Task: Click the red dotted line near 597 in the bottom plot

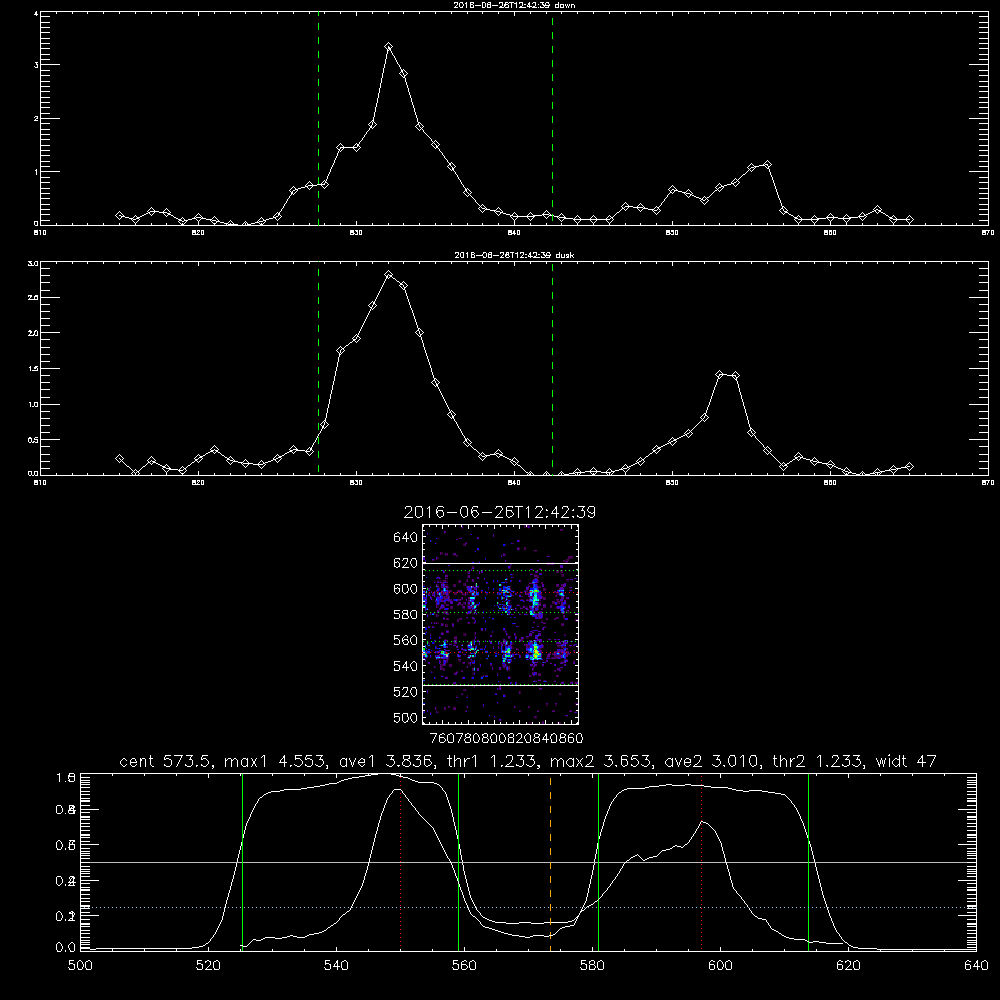Action: [x=702, y=862]
